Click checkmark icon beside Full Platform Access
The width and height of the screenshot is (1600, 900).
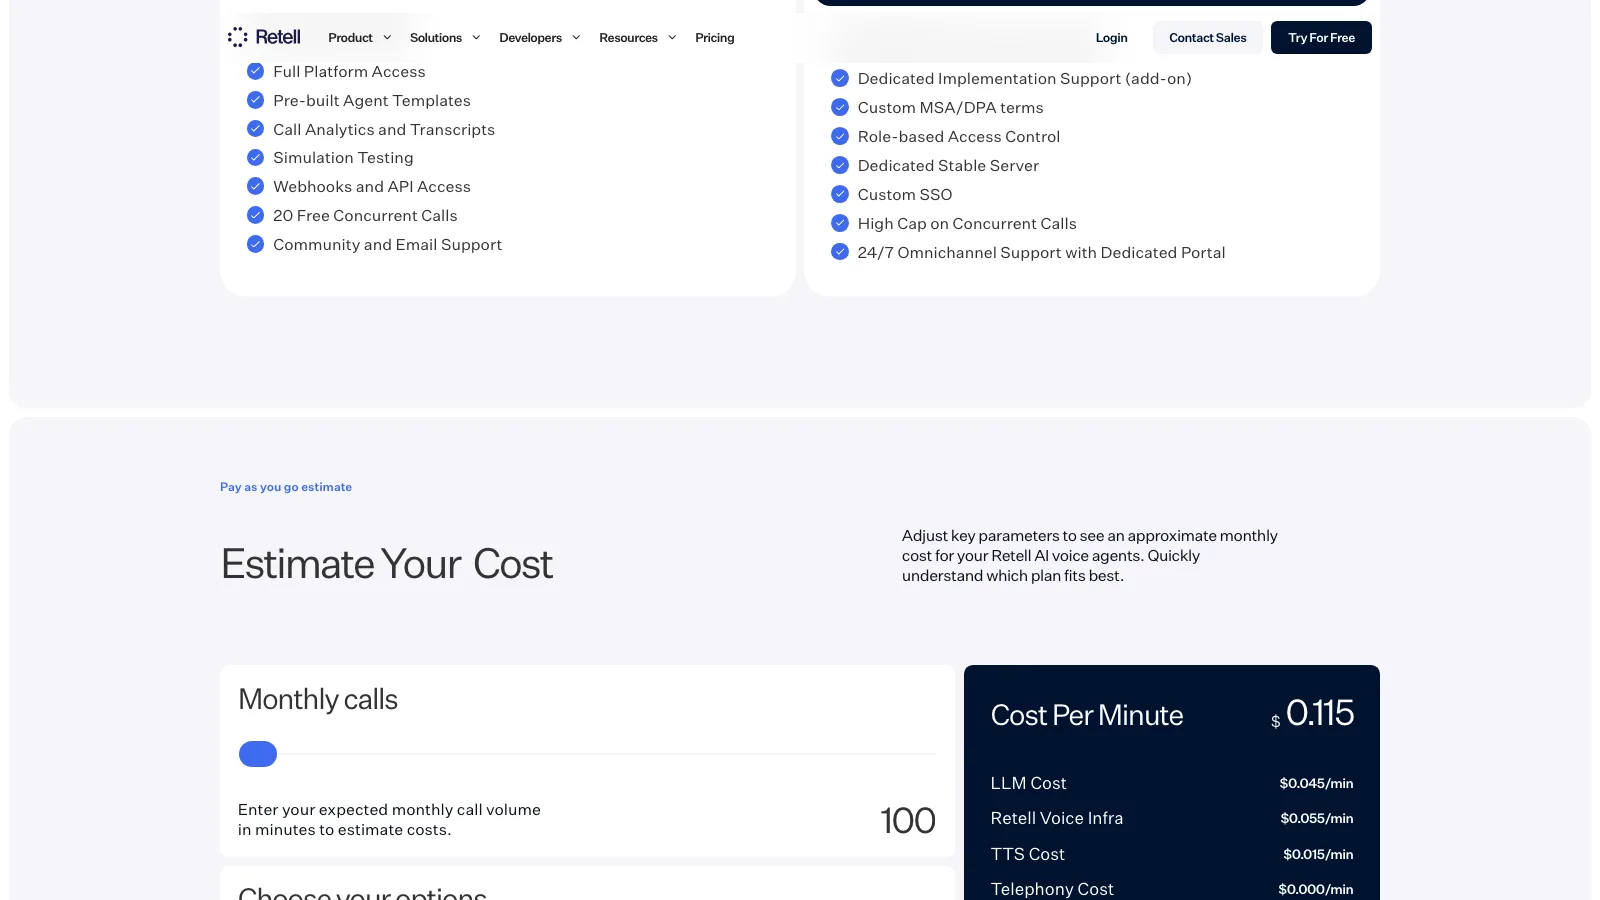coord(255,71)
